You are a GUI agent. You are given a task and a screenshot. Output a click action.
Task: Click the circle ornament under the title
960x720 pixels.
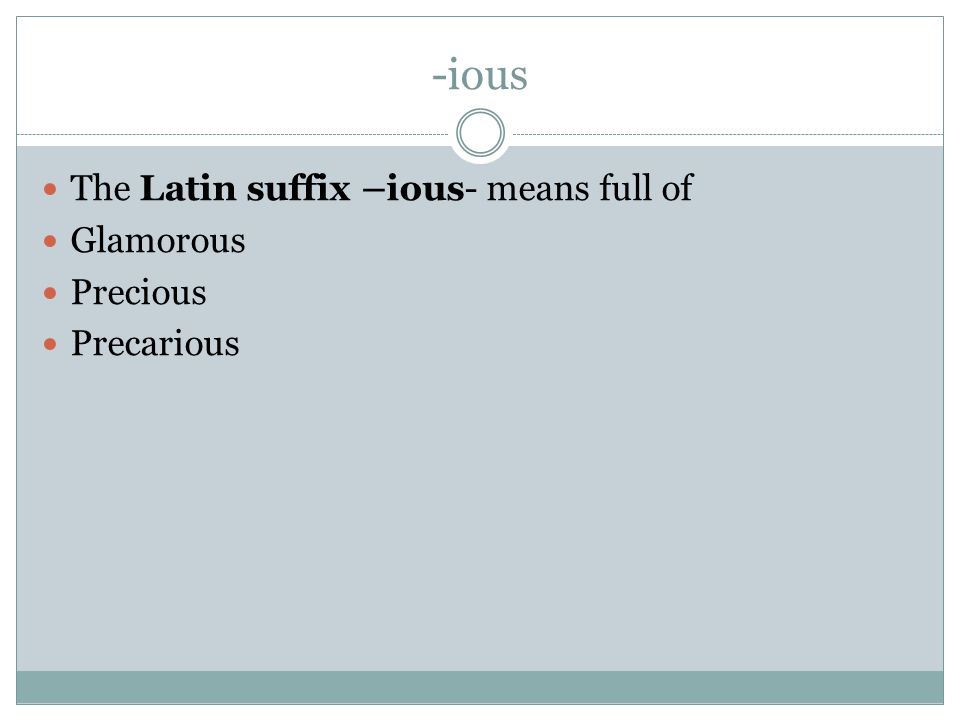(x=481, y=133)
